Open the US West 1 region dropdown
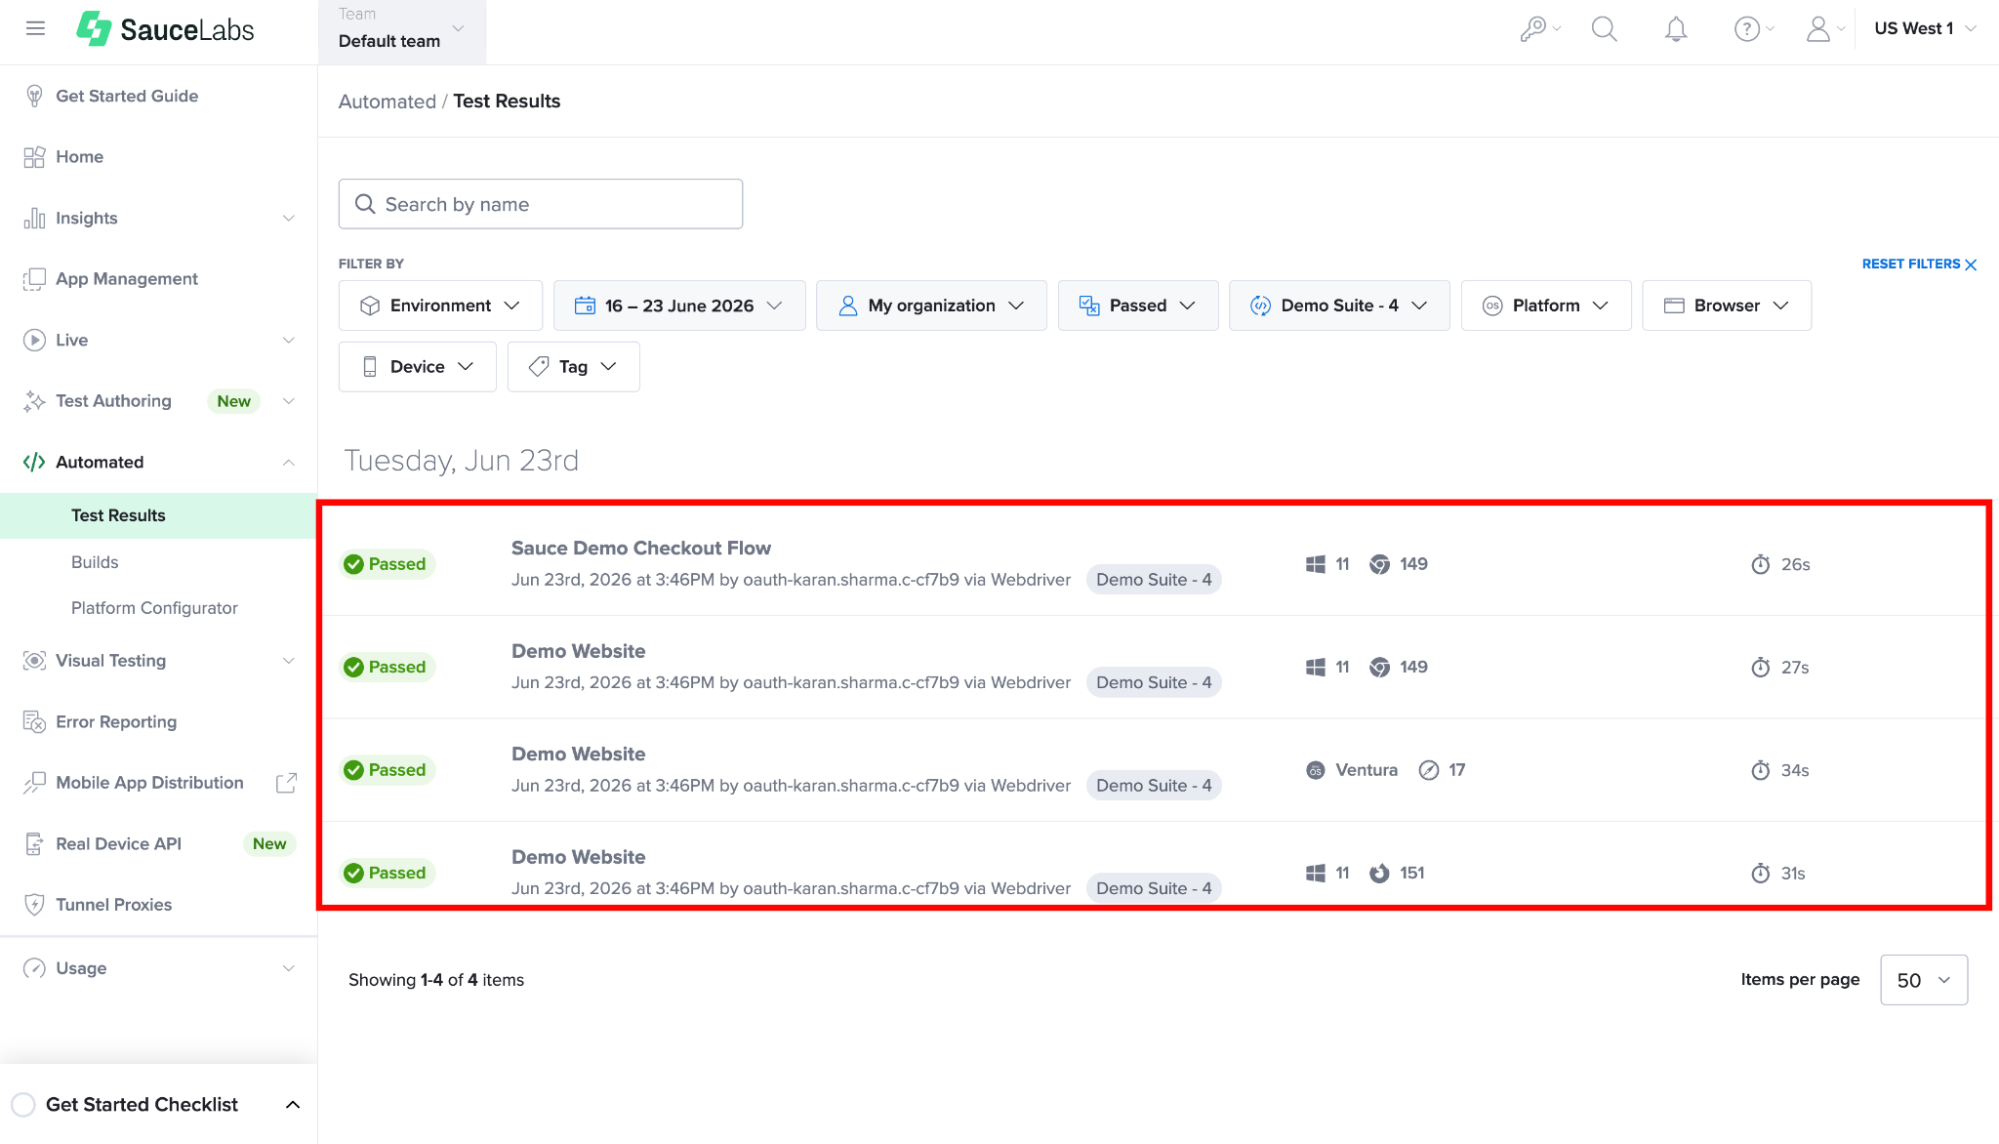The width and height of the screenshot is (1999, 1144). coord(1925,29)
